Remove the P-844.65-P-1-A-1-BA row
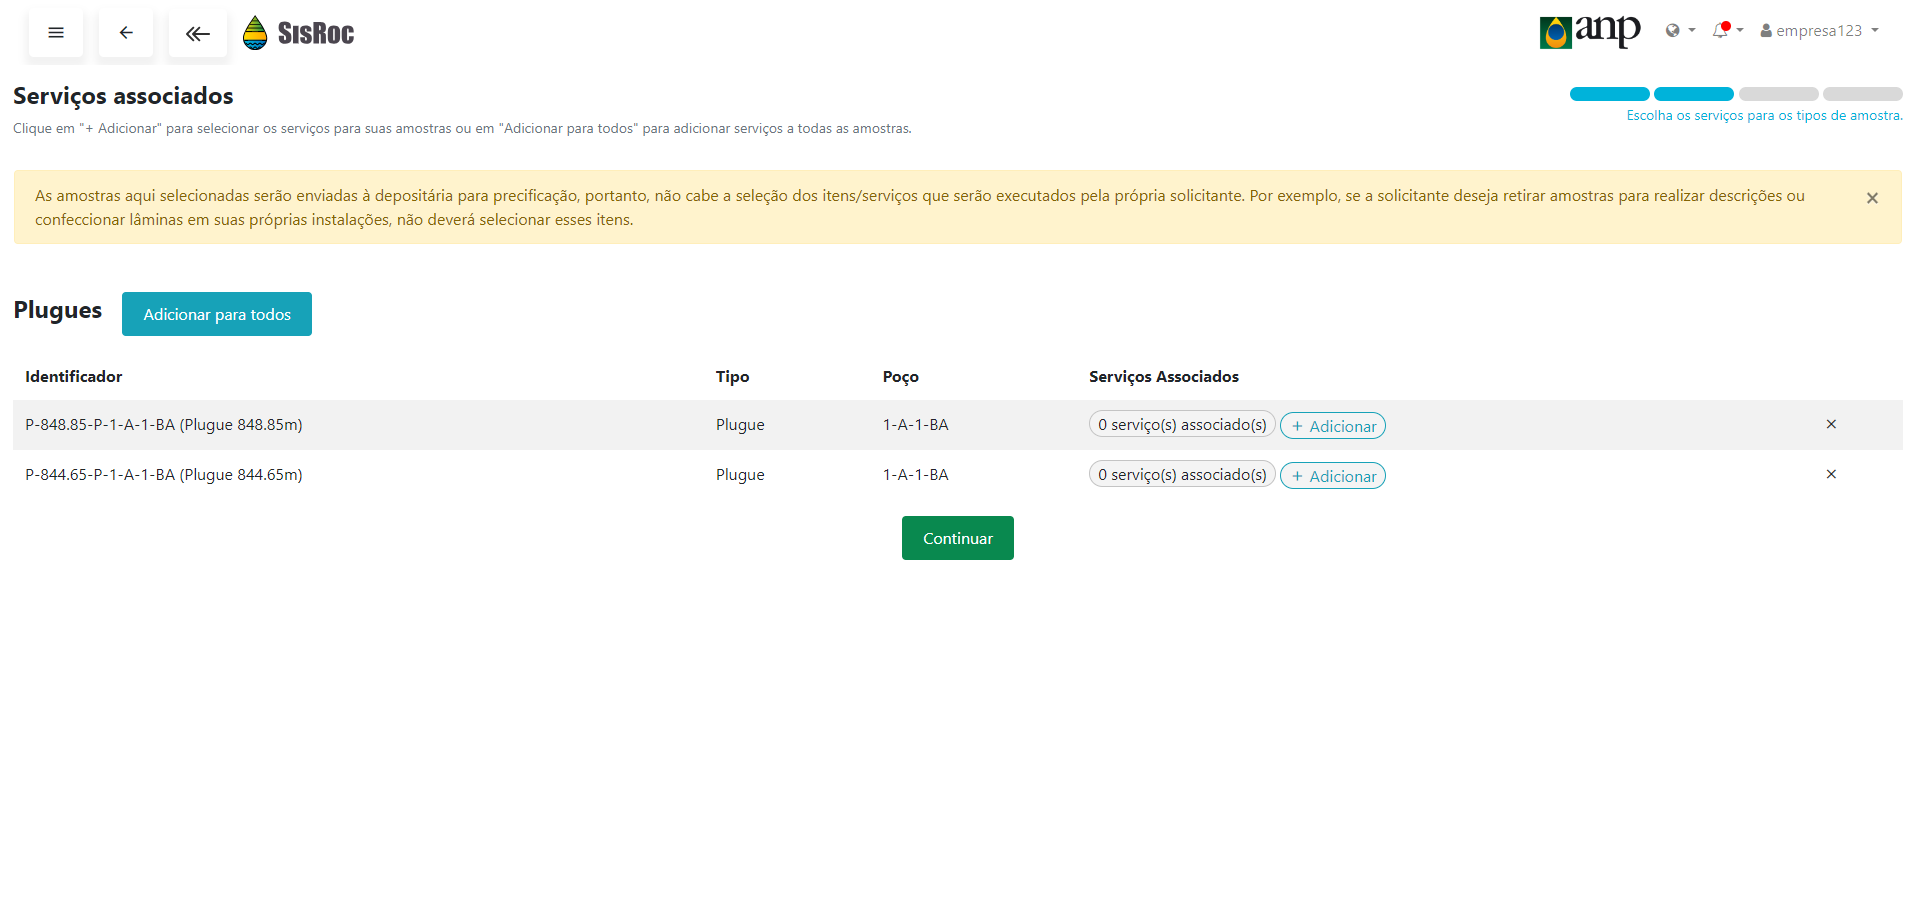This screenshot has width=1917, height=903. point(1831,474)
